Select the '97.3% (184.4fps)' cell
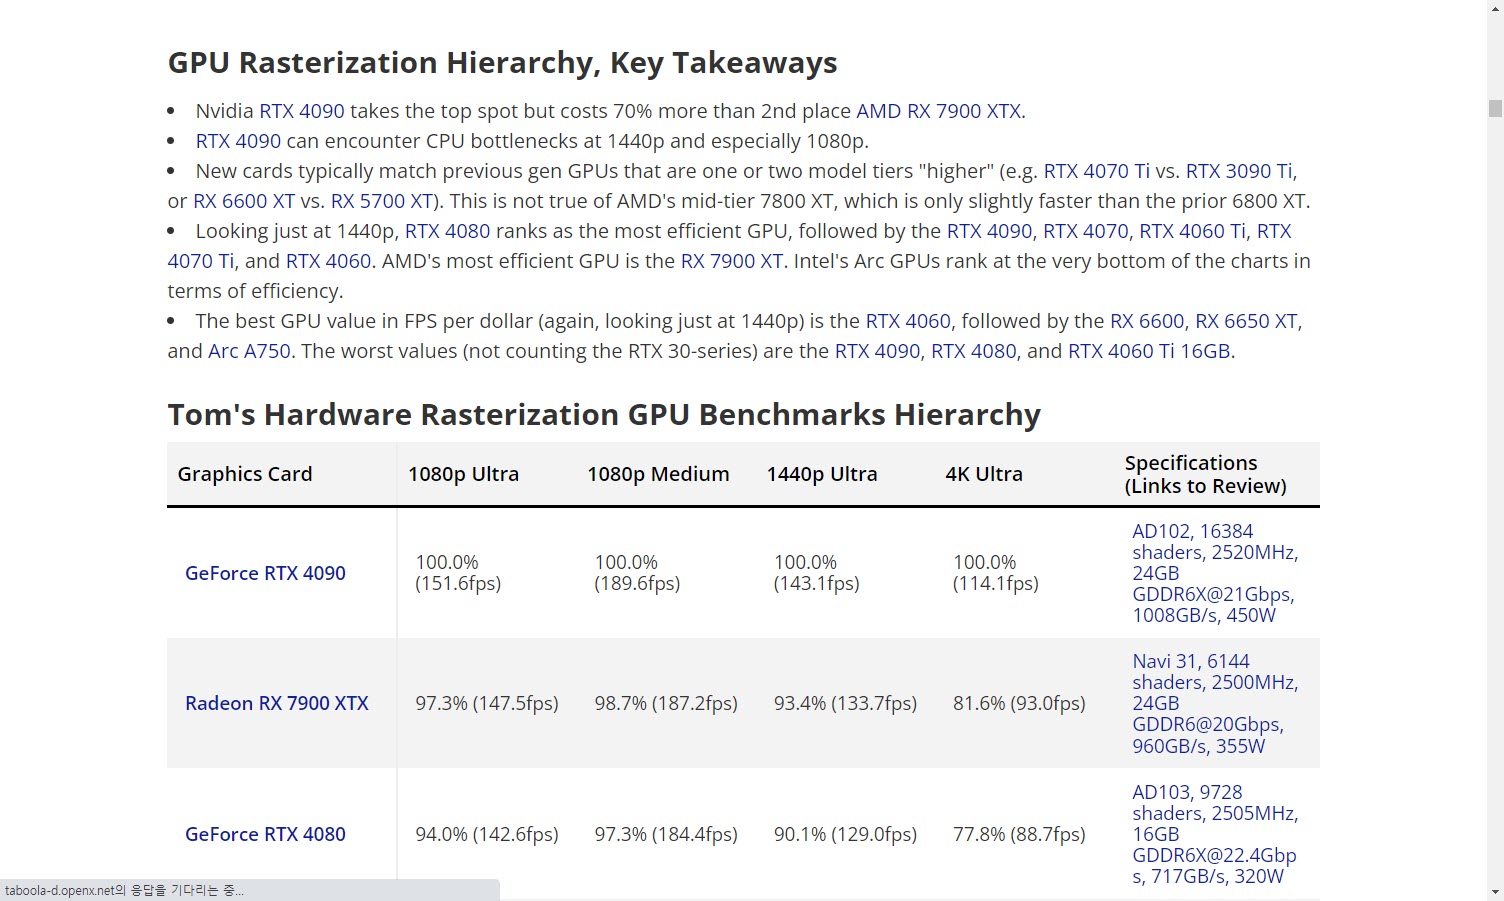 click(x=666, y=834)
